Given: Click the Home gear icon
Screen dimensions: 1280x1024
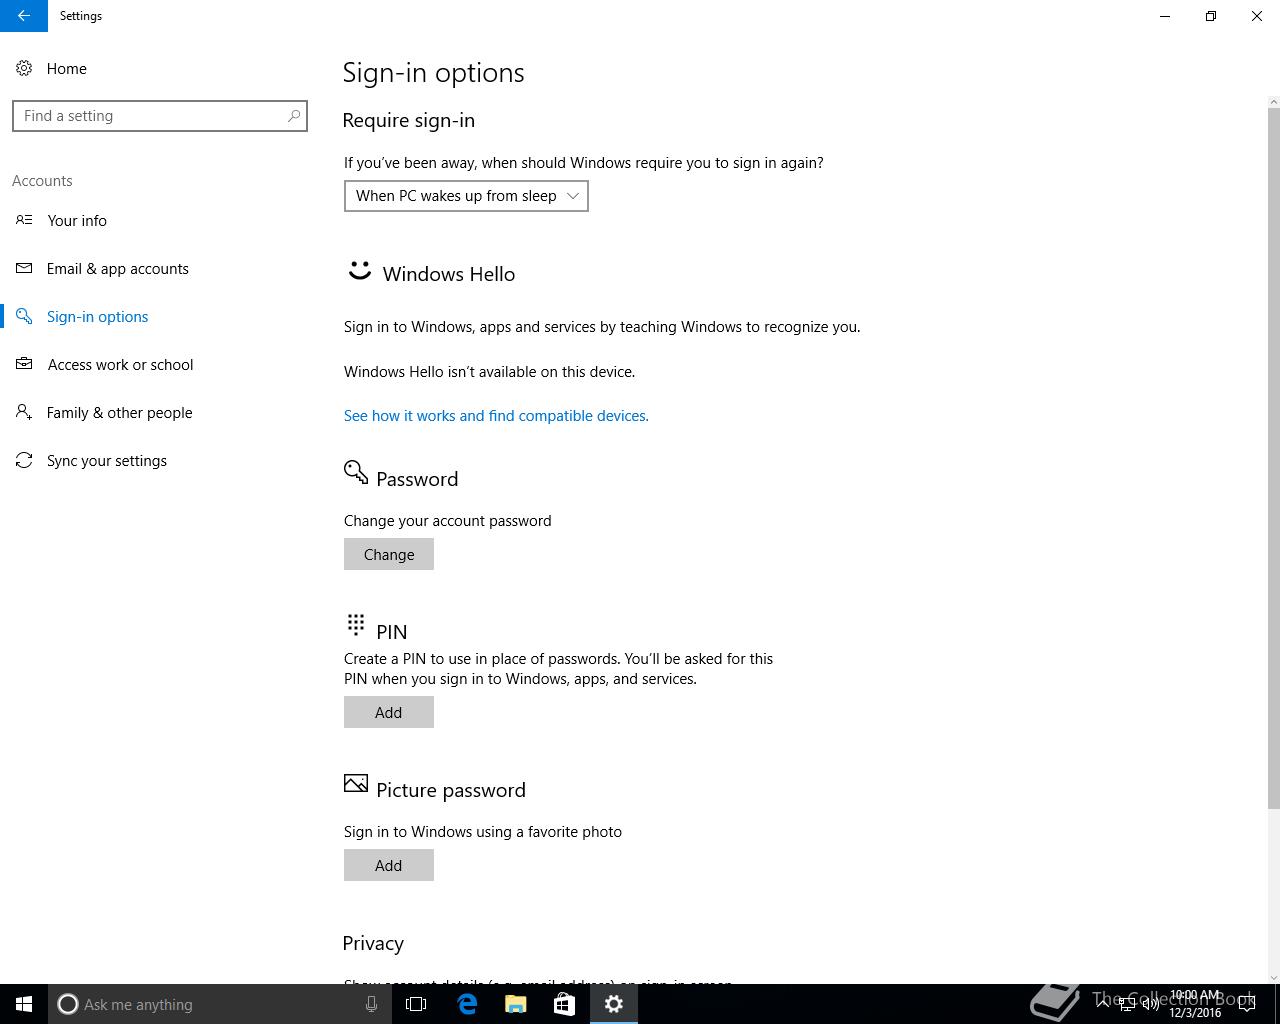Looking at the screenshot, I should click(24, 68).
